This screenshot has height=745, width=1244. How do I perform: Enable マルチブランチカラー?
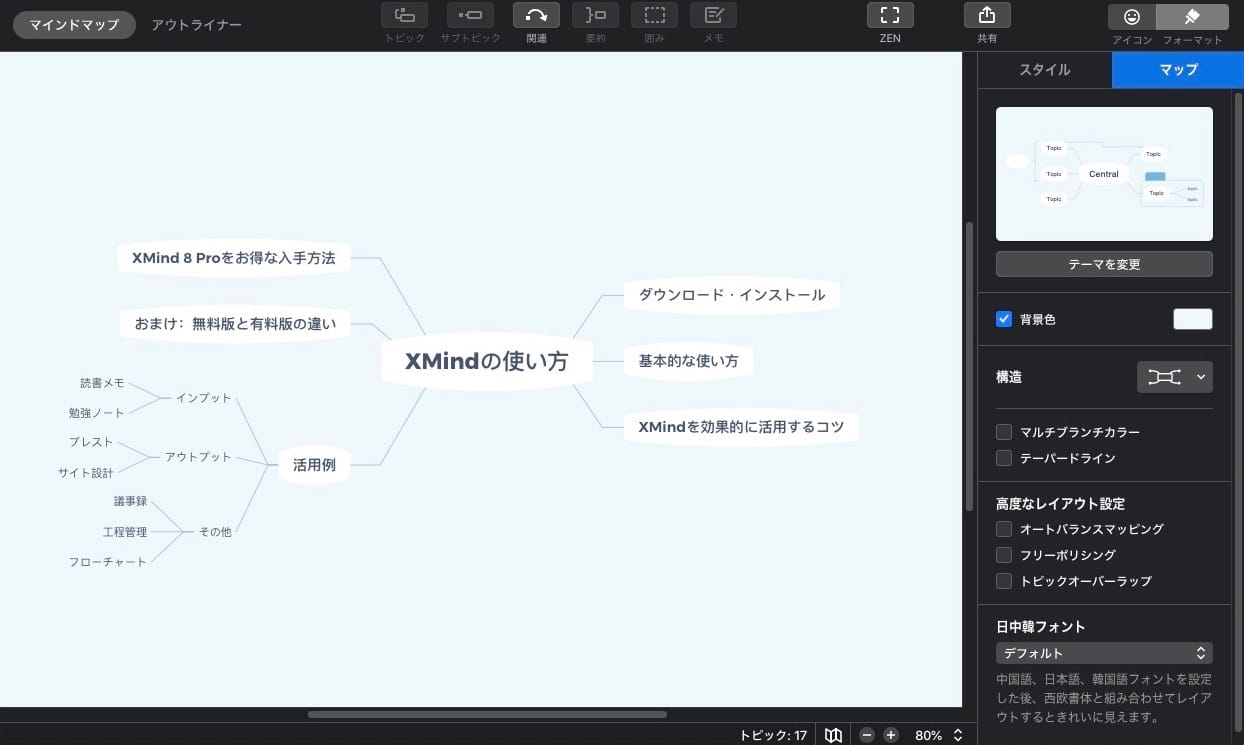pyautogui.click(x=1004, y=432)
